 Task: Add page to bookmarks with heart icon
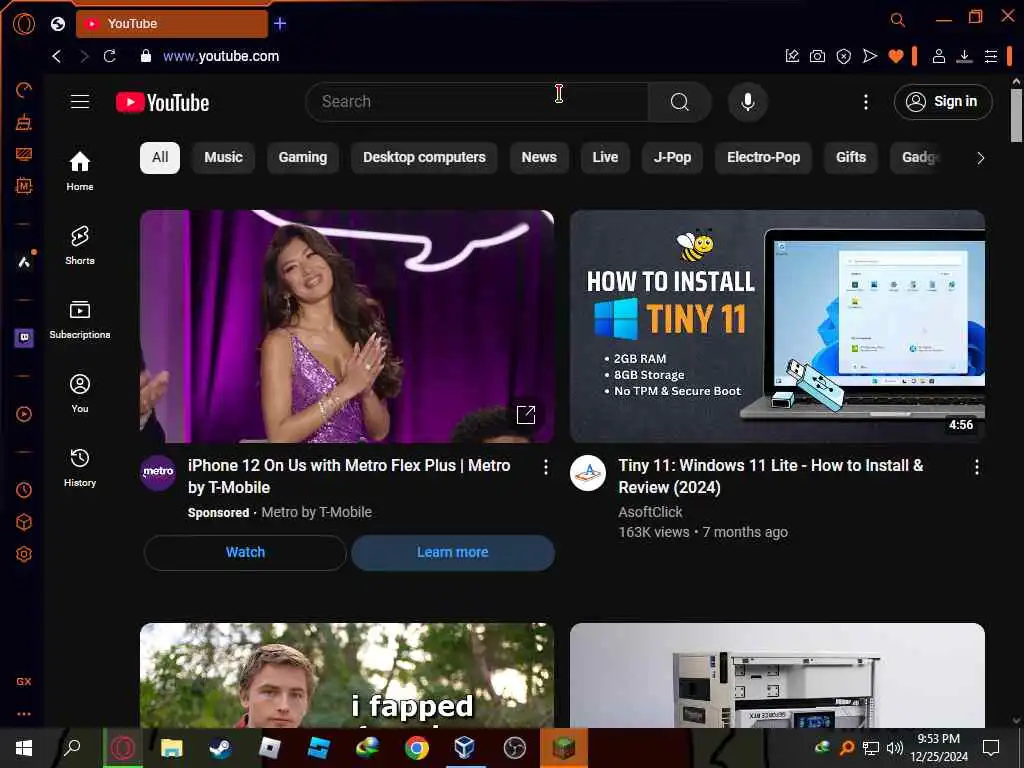coord(896,56)
